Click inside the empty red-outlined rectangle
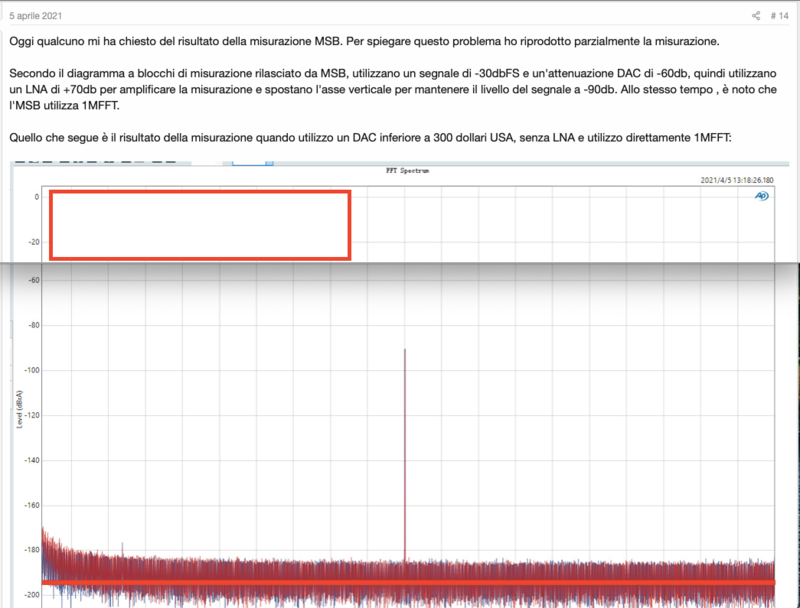The height and width of the screenshot is (608, 800). 199,225
